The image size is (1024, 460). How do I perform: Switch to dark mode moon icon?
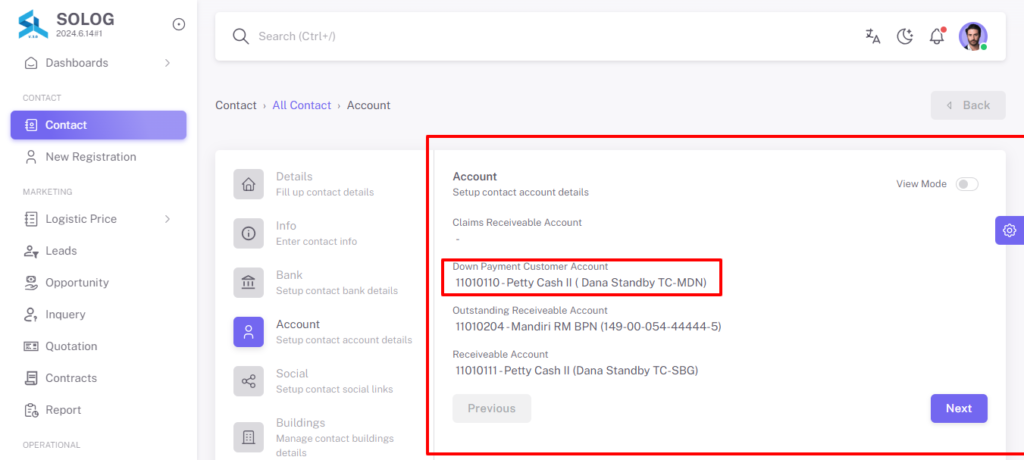904,37
